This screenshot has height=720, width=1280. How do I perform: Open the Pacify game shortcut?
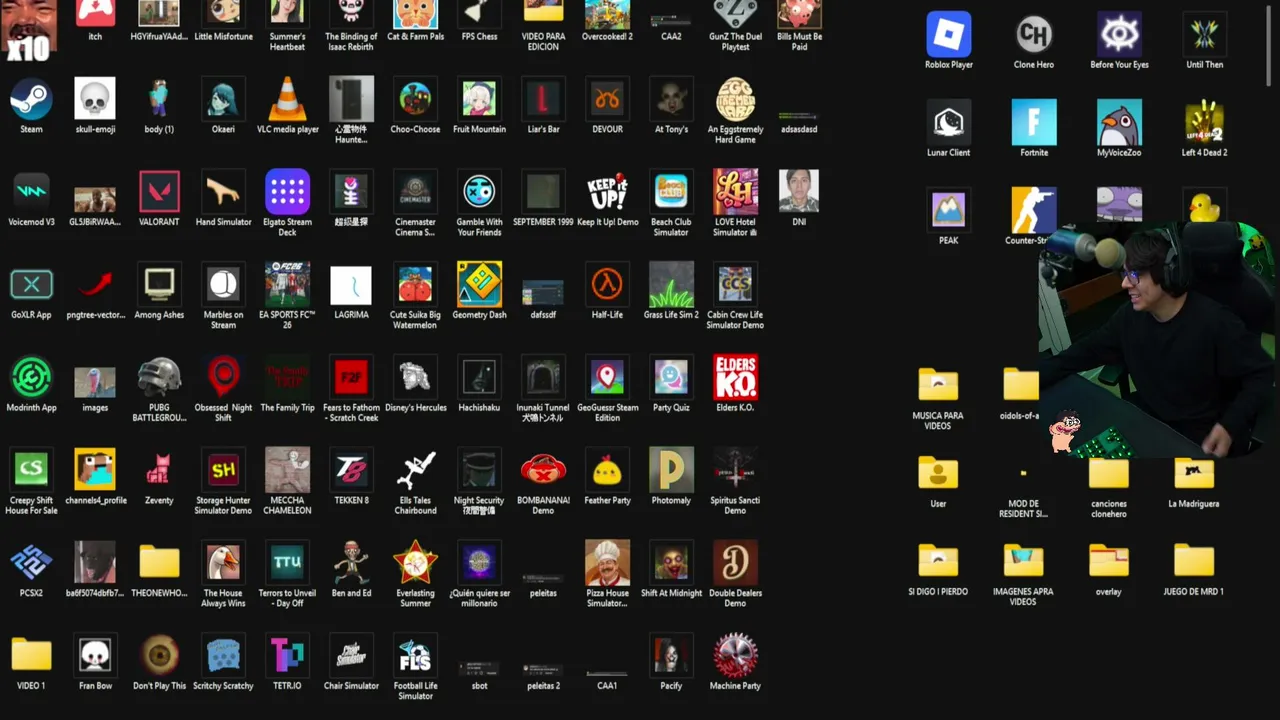671,656
